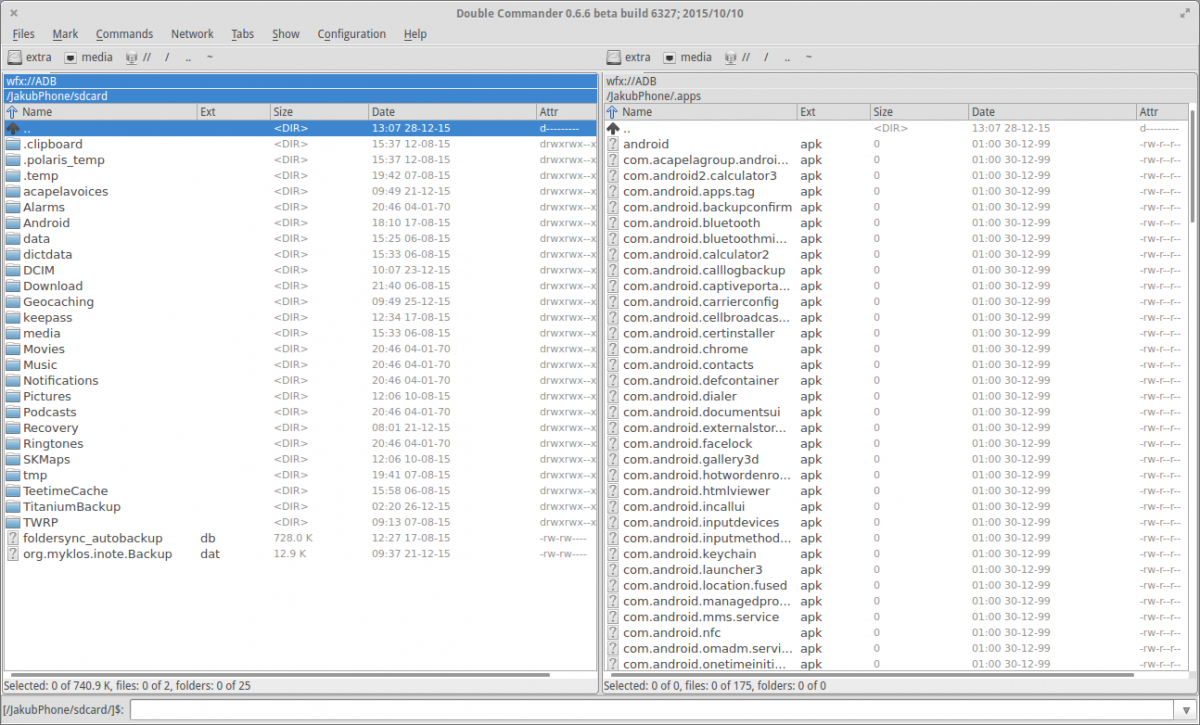The image size is (1200, 725).
Task: Click the TitaniumBackup folder icon
Action: coord(13,507)
